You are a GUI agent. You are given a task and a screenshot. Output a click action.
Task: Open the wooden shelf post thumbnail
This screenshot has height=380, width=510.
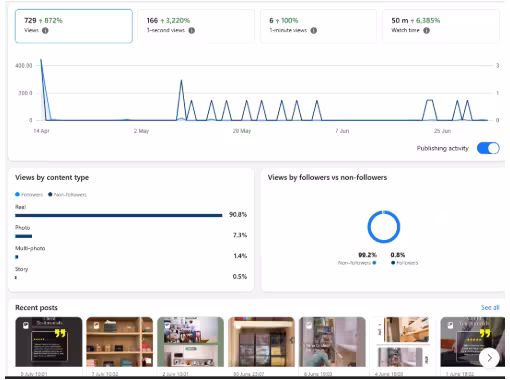[x=120, y=342]
